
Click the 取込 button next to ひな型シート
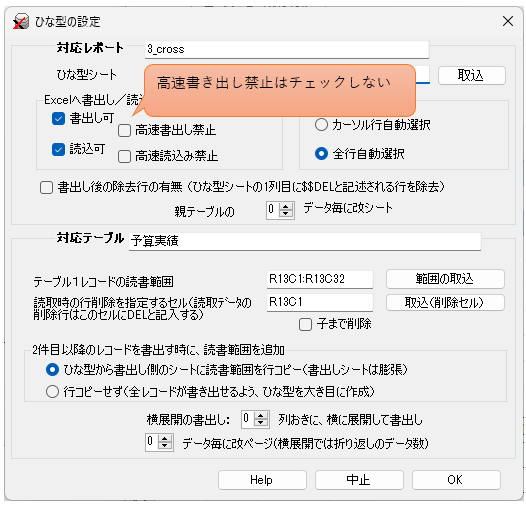[471, 75]
